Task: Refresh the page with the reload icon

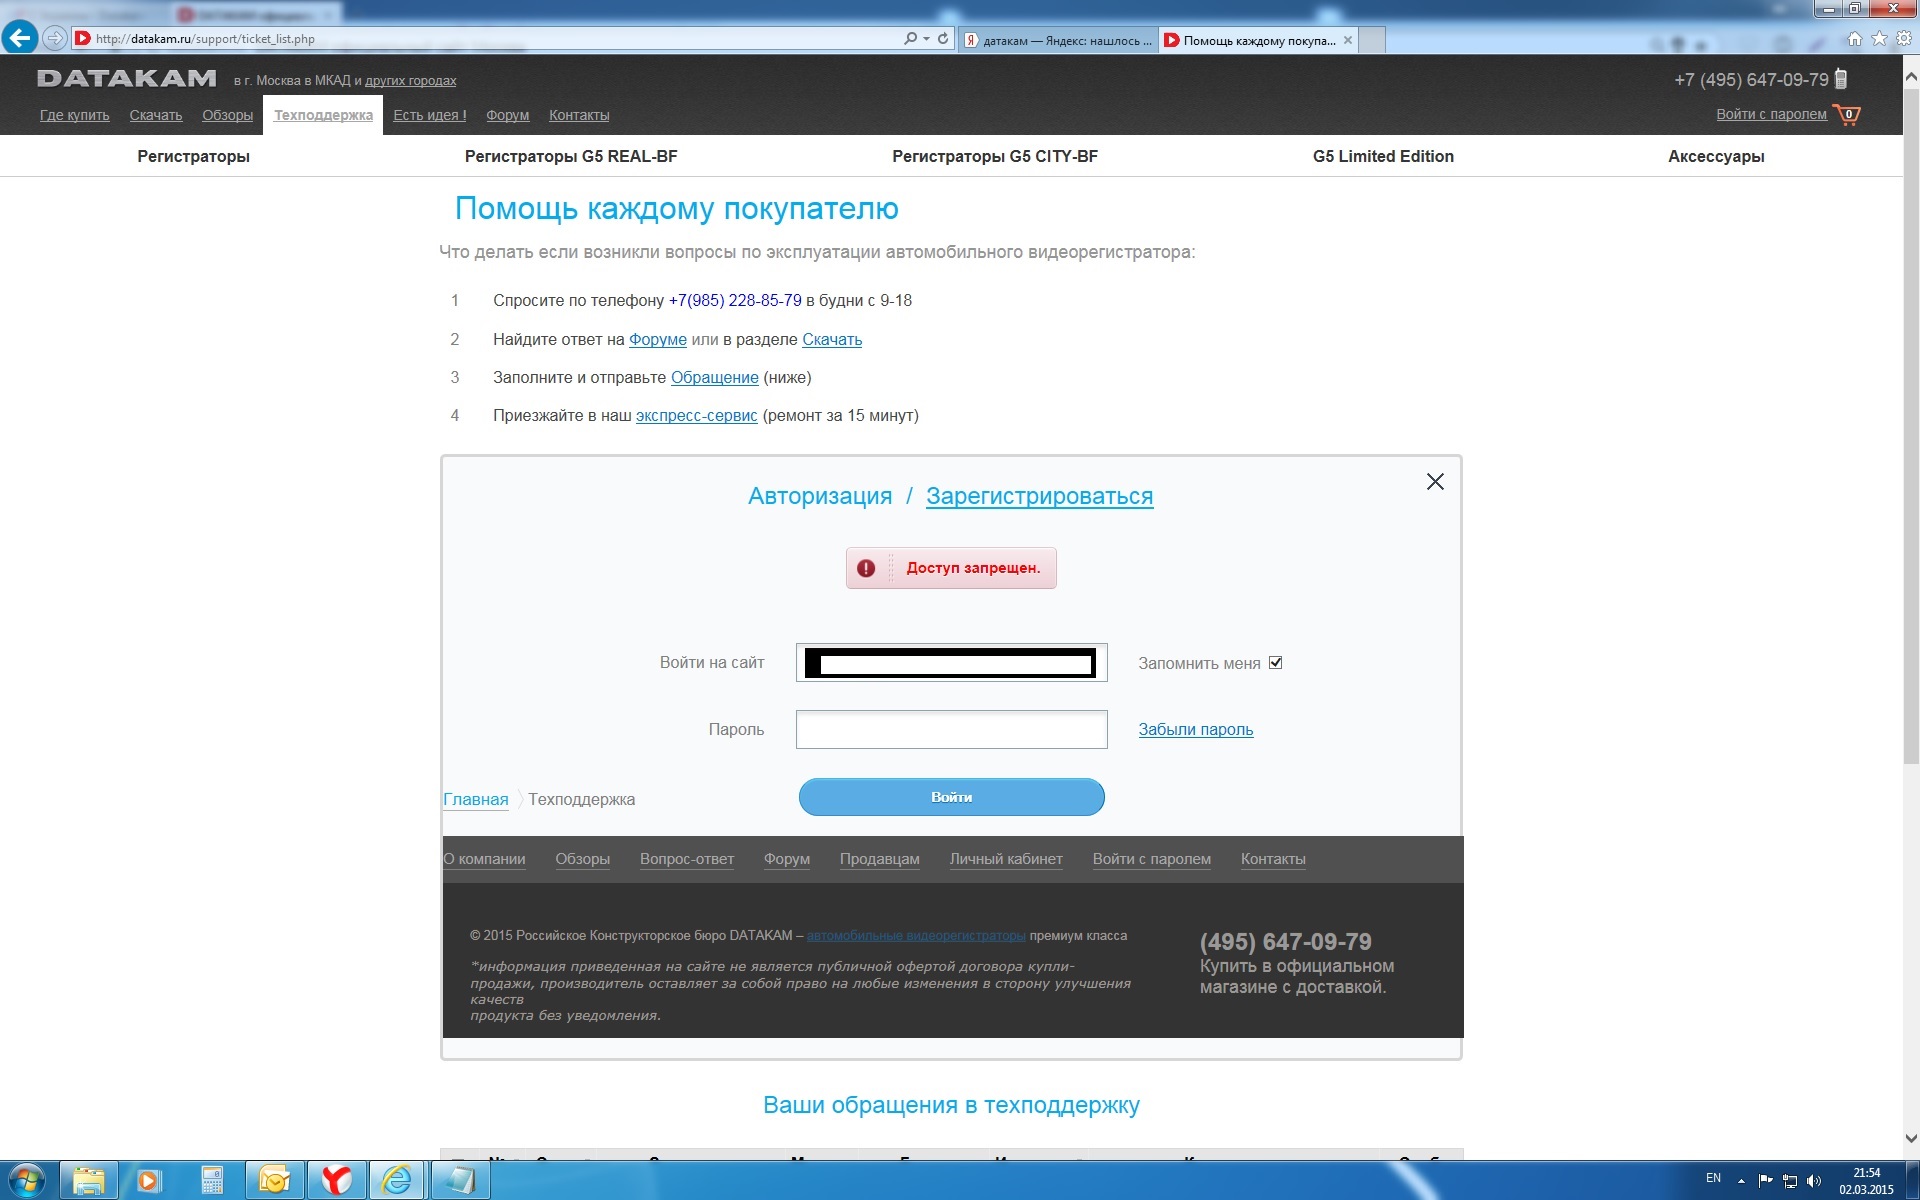Action: click(943, 39)
